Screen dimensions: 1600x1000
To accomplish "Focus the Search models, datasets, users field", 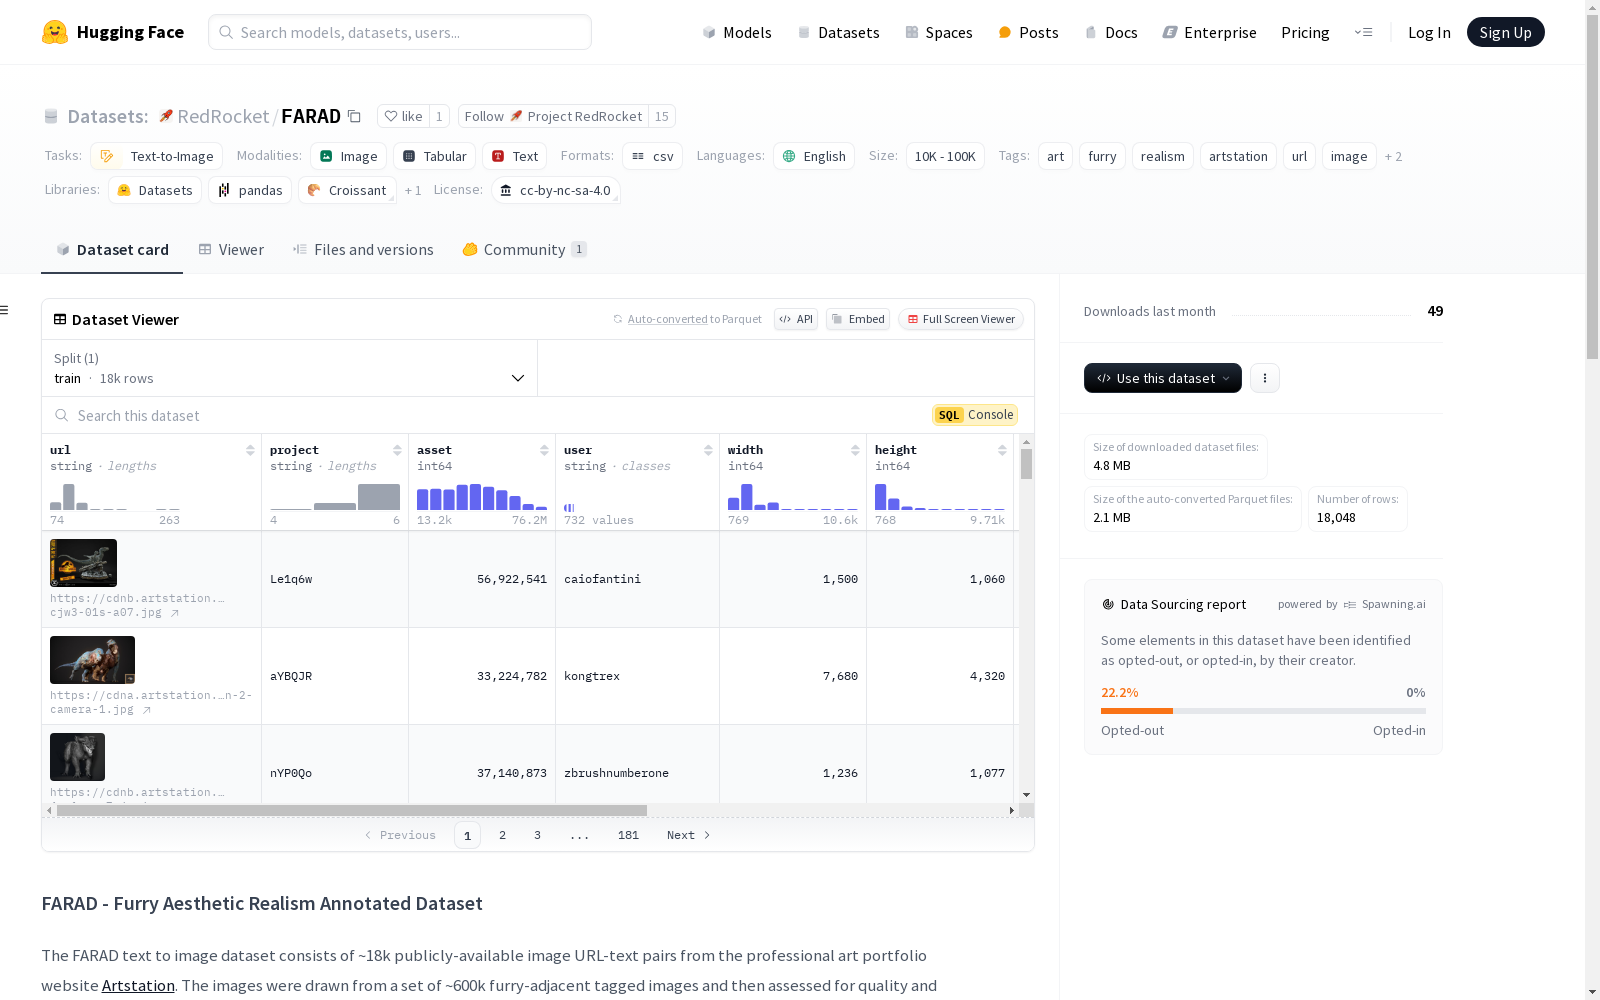I will (400, 32).
